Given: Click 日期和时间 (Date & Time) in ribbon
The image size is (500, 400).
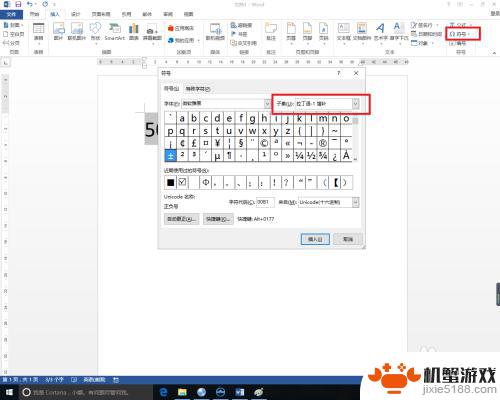Looking at the screenshot, I should 426,34.
